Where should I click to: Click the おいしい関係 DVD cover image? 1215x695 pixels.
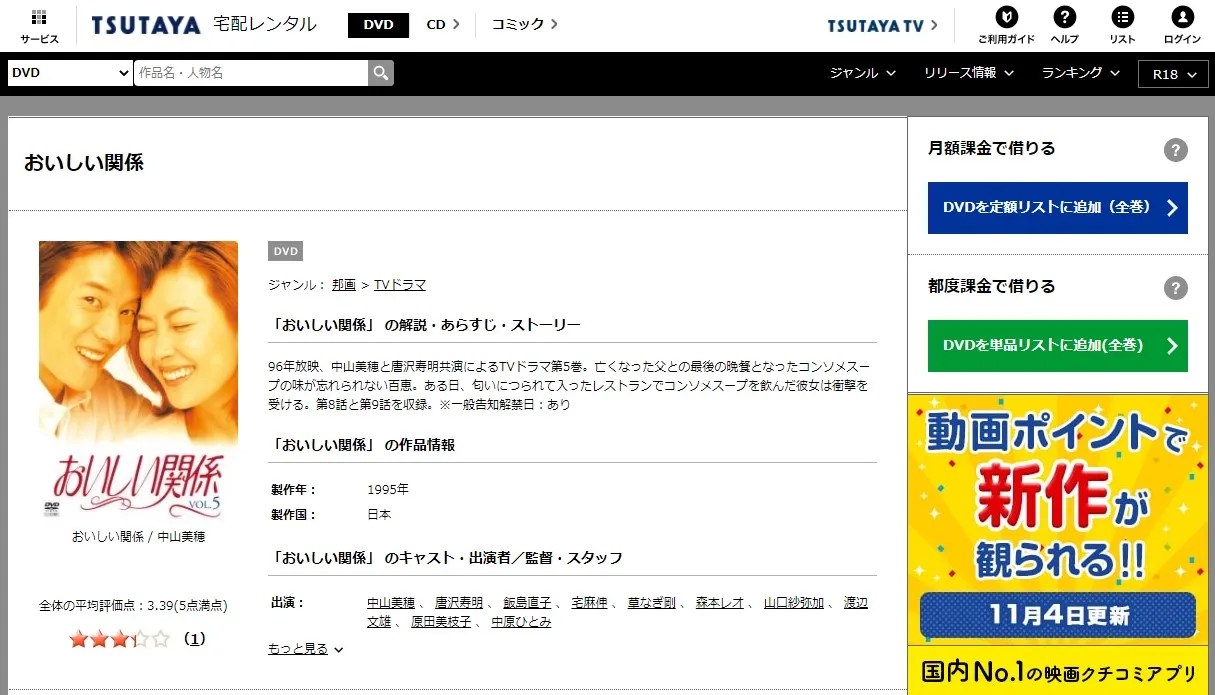click(x=138, y=380)
